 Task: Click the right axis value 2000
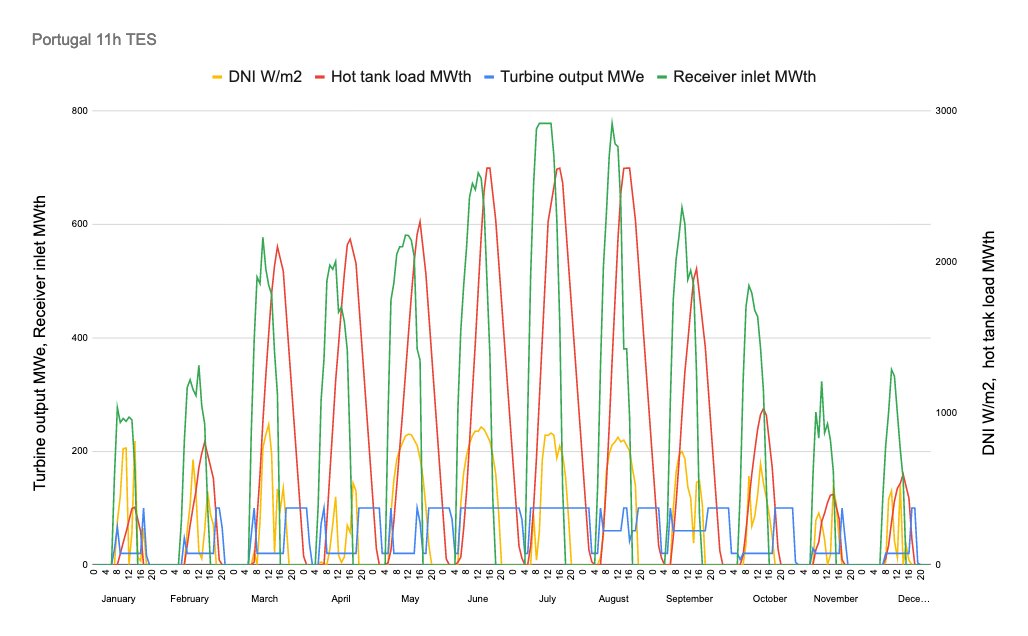pyautogui.click(x=945, y=262)
